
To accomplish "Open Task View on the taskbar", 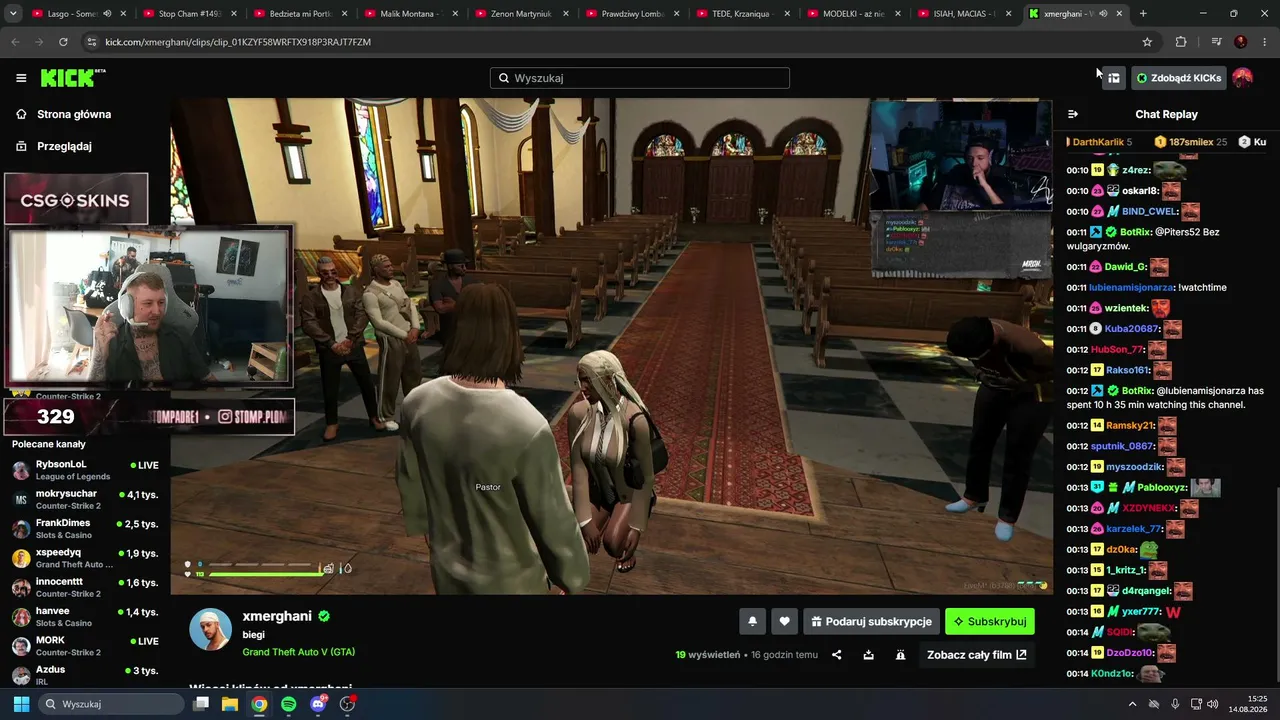I will click(x=201, y=704).
